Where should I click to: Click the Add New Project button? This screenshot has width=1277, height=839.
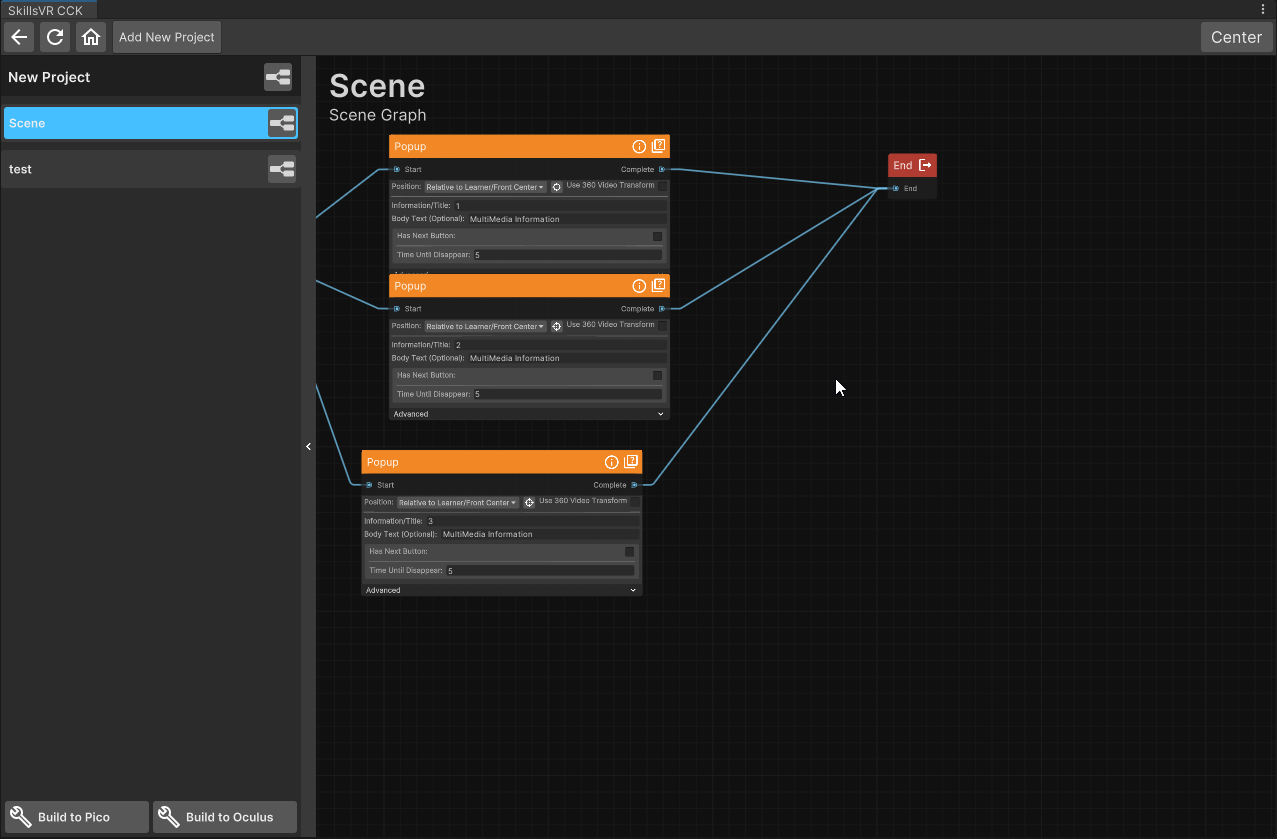(167, 37)
